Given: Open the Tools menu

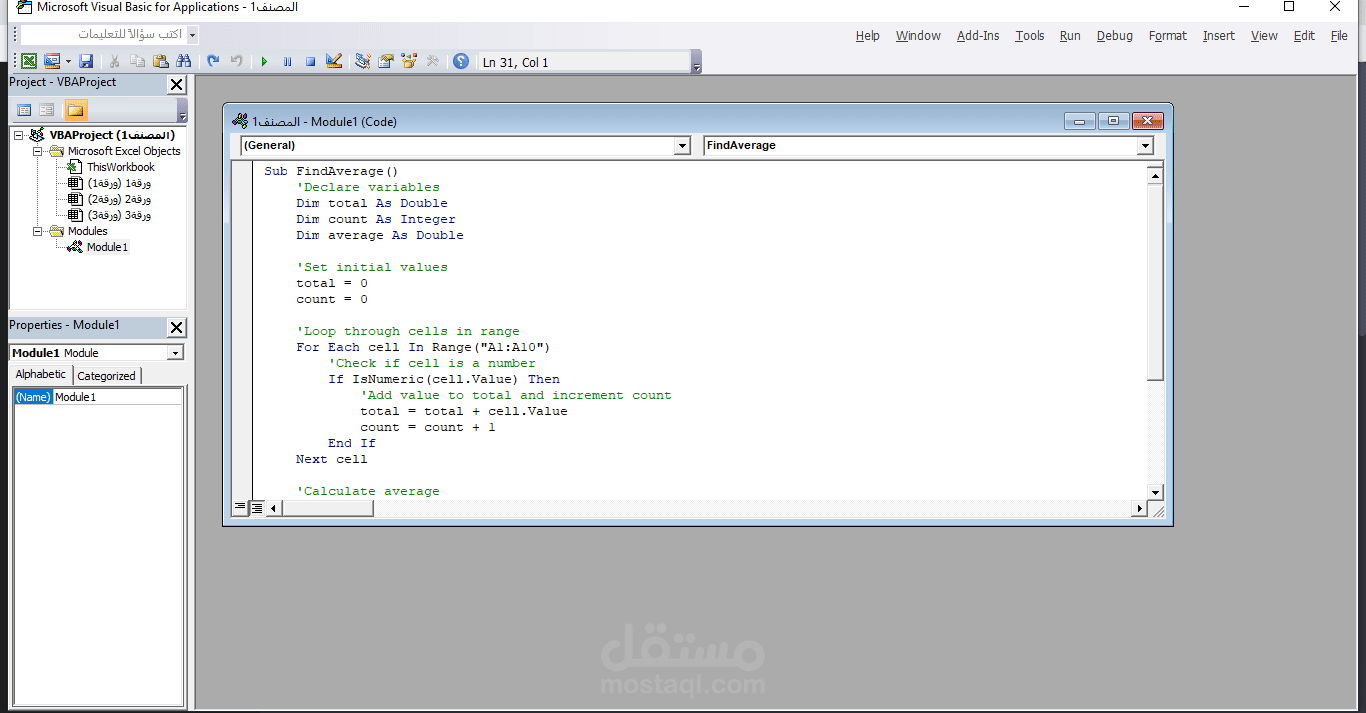Looking at the screenshot, I should 1030,36.
